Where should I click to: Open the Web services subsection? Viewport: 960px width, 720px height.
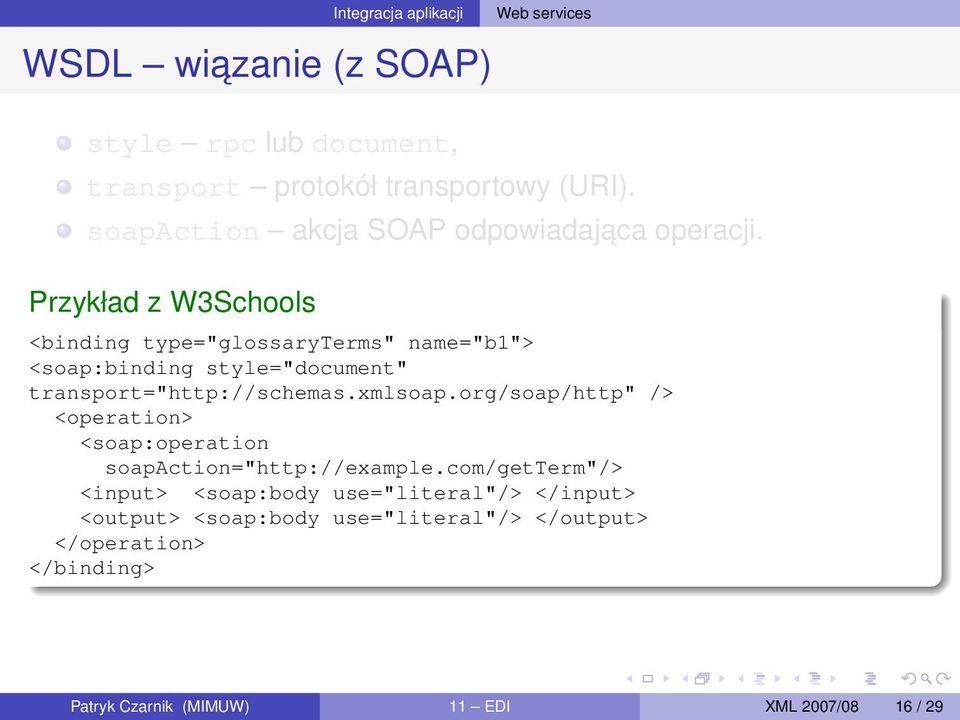pyautogui.click(x=544, y=13)
